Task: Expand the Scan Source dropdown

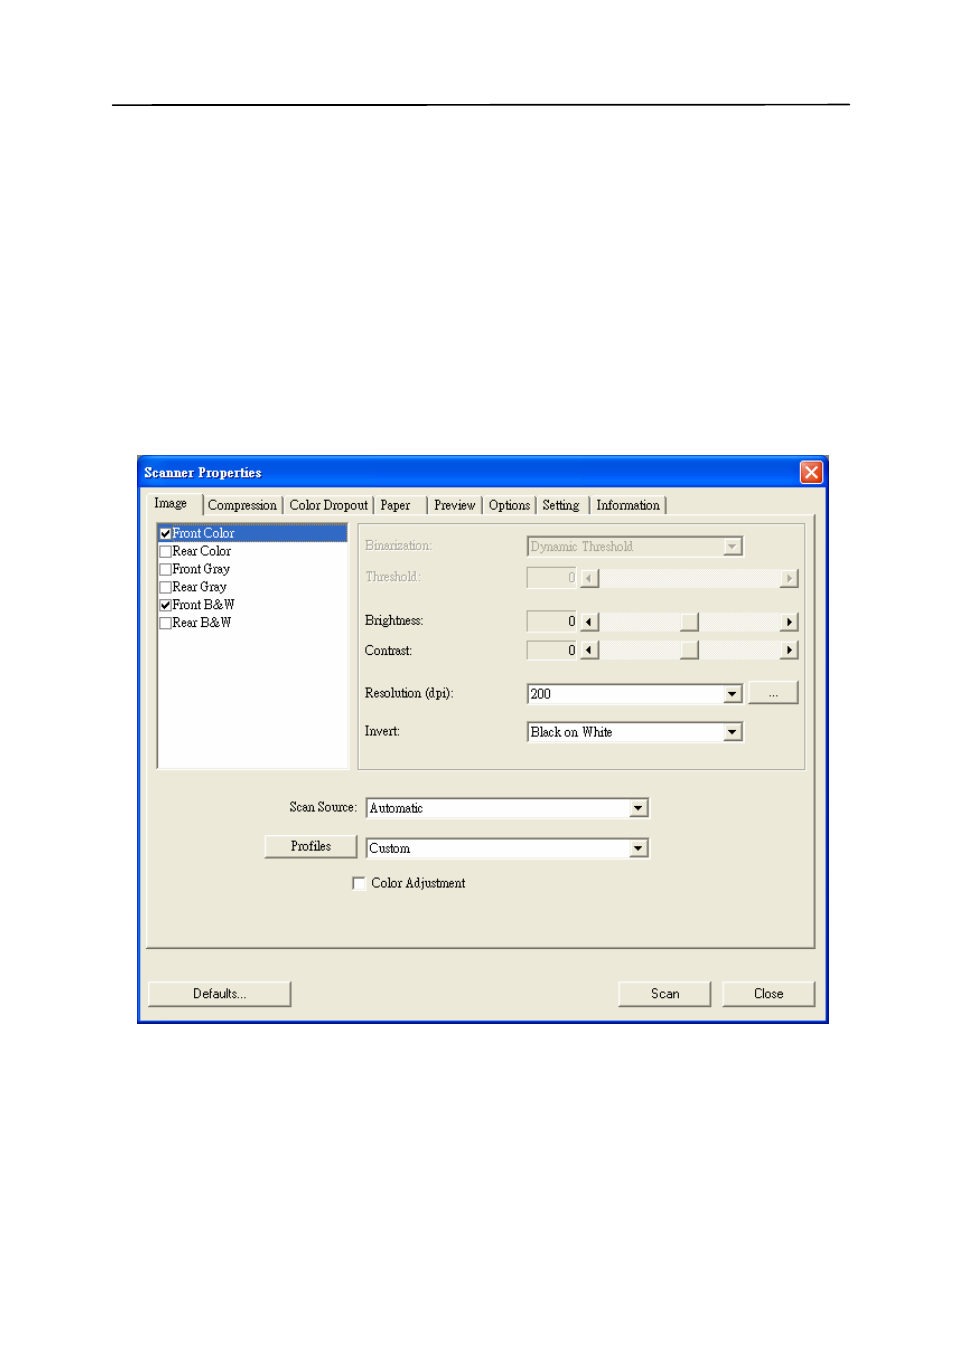Action: pyautogui.click(x=639, y=808)
